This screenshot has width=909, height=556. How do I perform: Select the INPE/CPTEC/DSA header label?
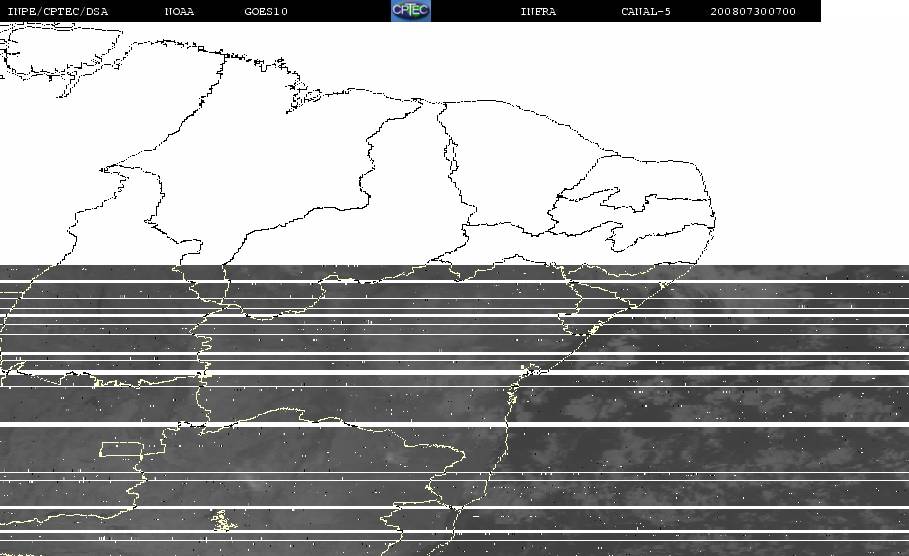click(57, 11)
